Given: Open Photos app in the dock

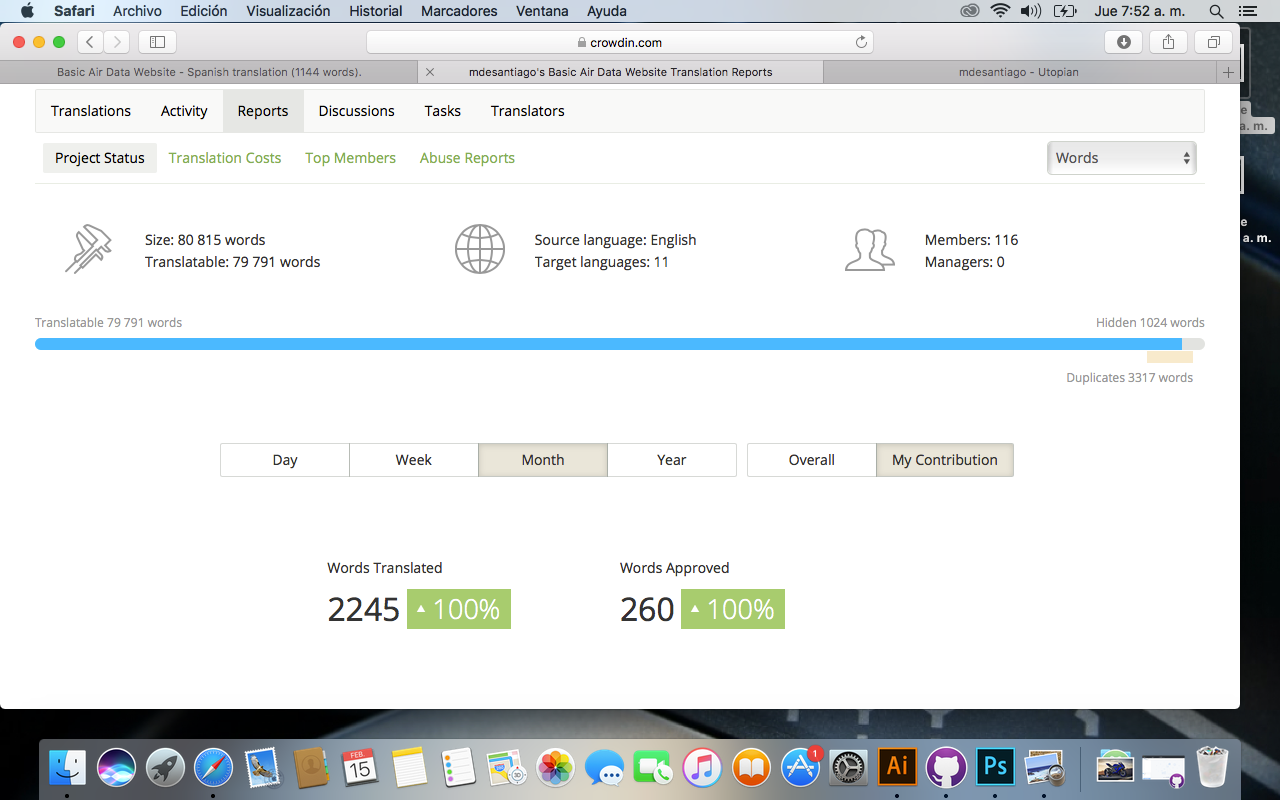Looking at the screenshot, I should pyautogui.click(x=556, y=767).
